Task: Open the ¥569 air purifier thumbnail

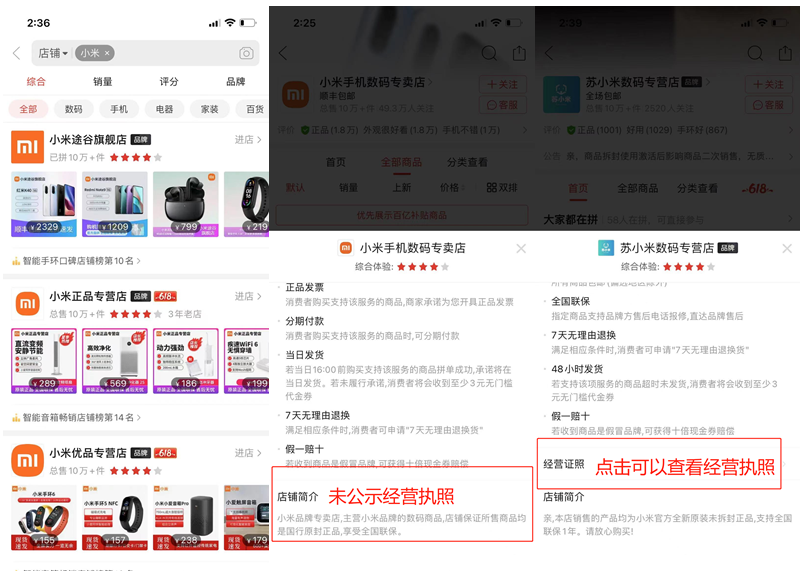Action: [115, 361]
